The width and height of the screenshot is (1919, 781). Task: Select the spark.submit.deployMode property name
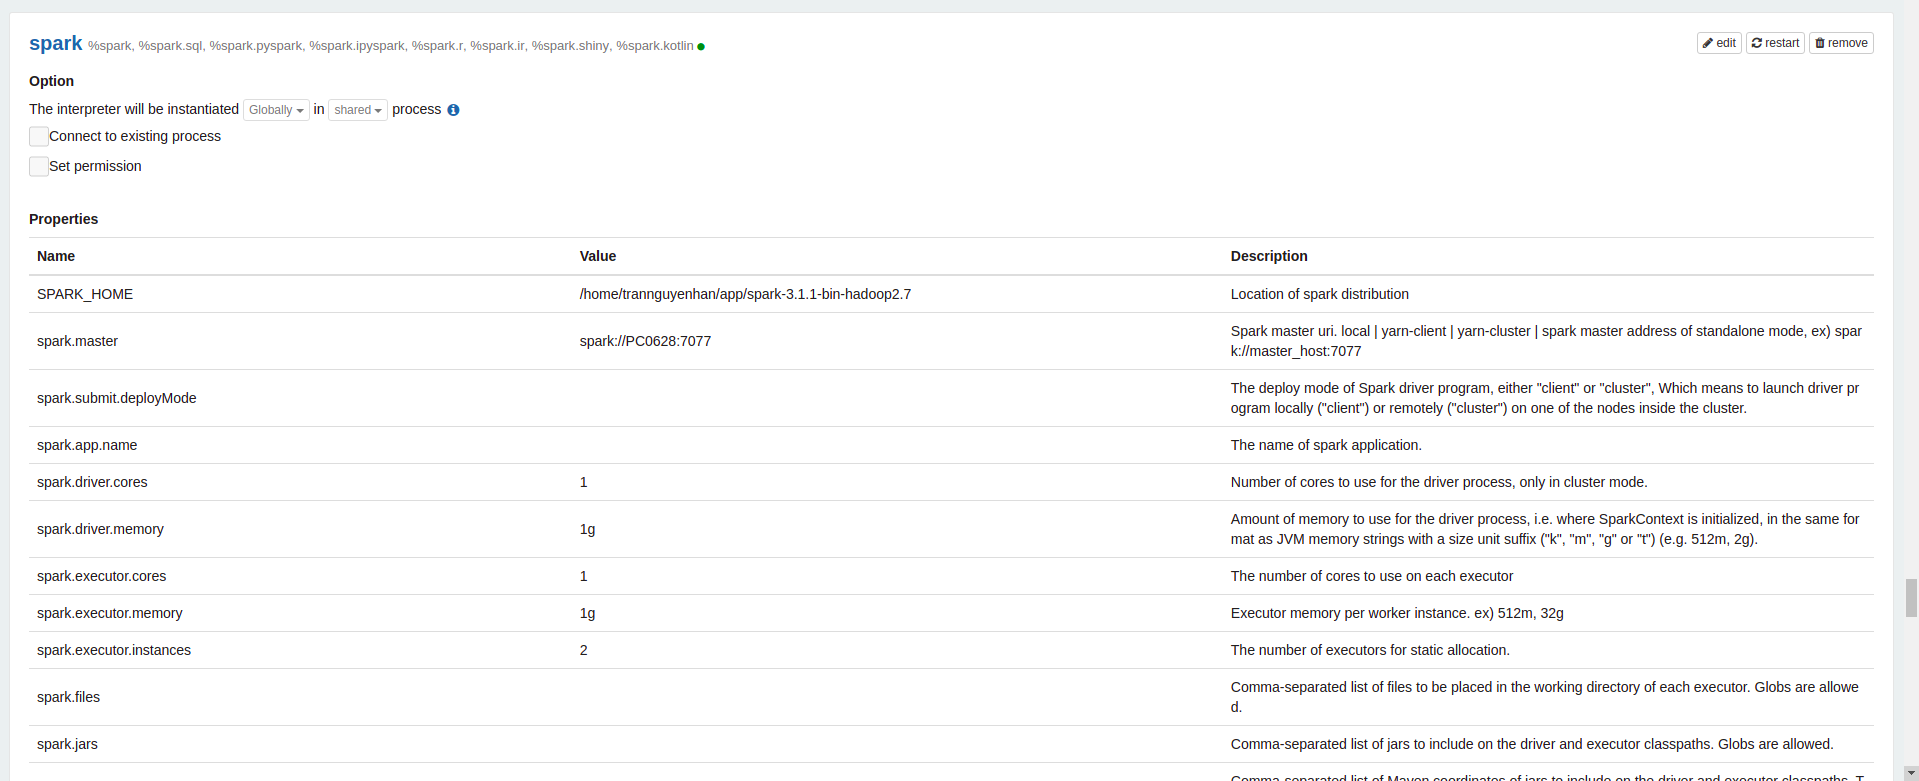116,398
